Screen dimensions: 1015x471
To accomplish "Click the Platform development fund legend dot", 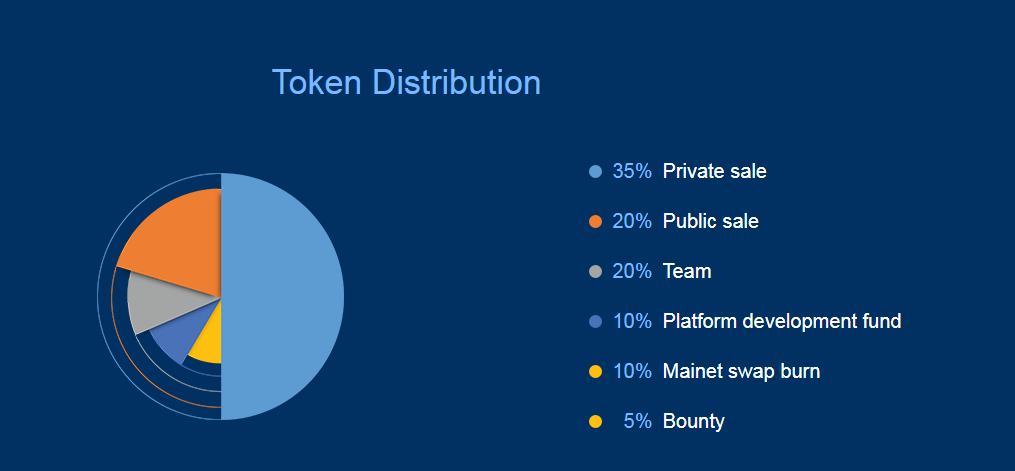I will 596,321.
